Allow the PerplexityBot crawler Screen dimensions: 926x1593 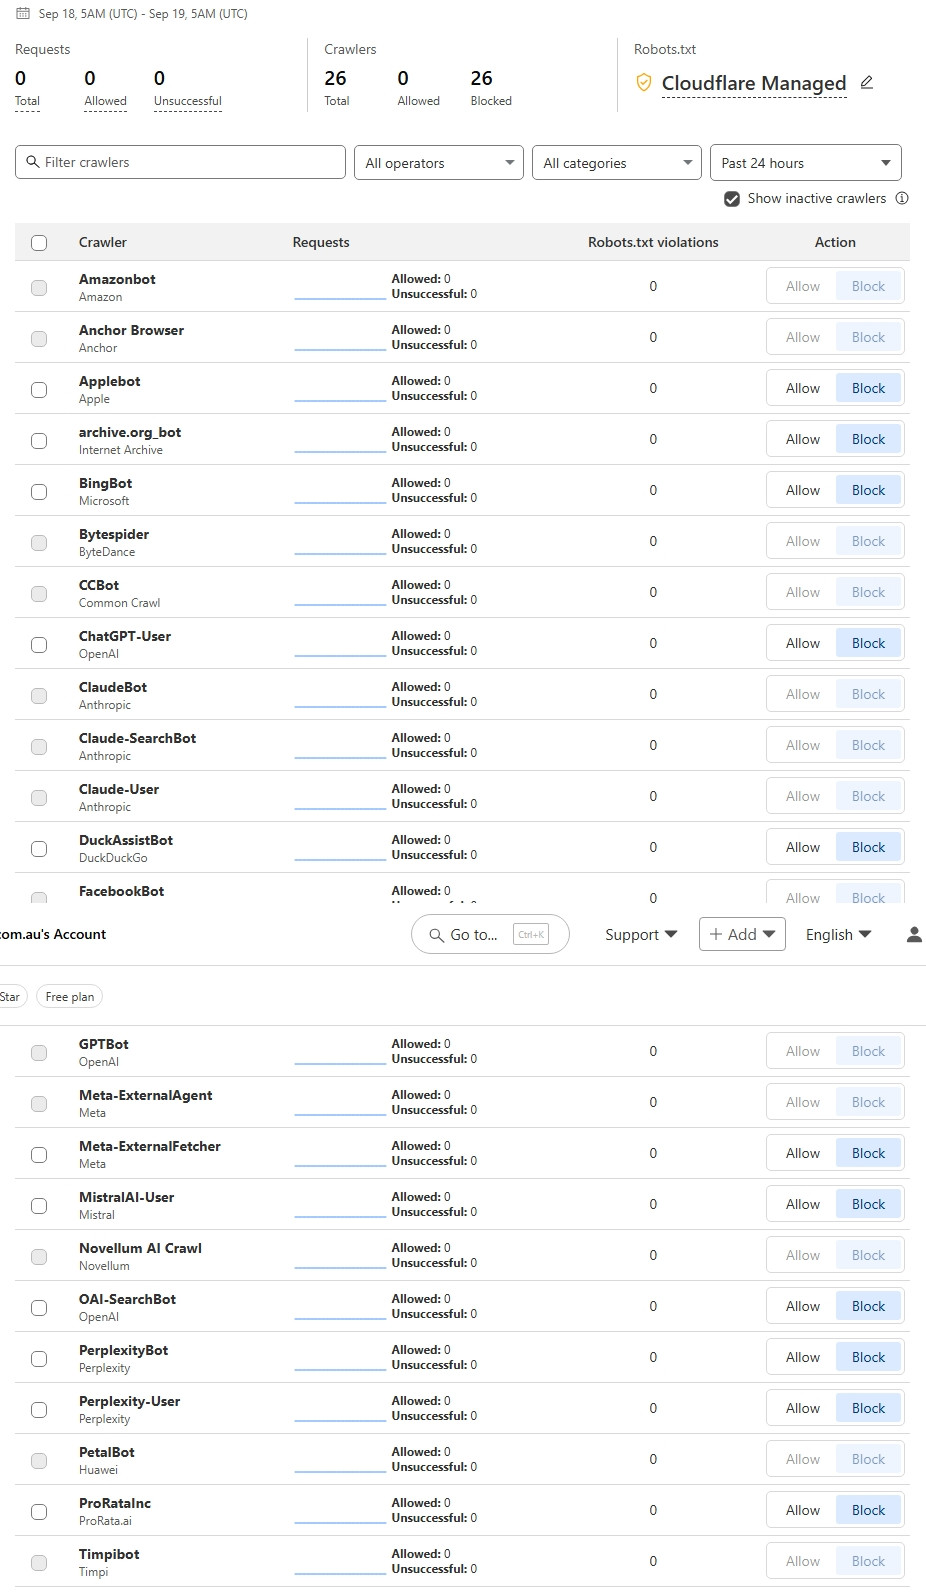tap(802, 1357)
